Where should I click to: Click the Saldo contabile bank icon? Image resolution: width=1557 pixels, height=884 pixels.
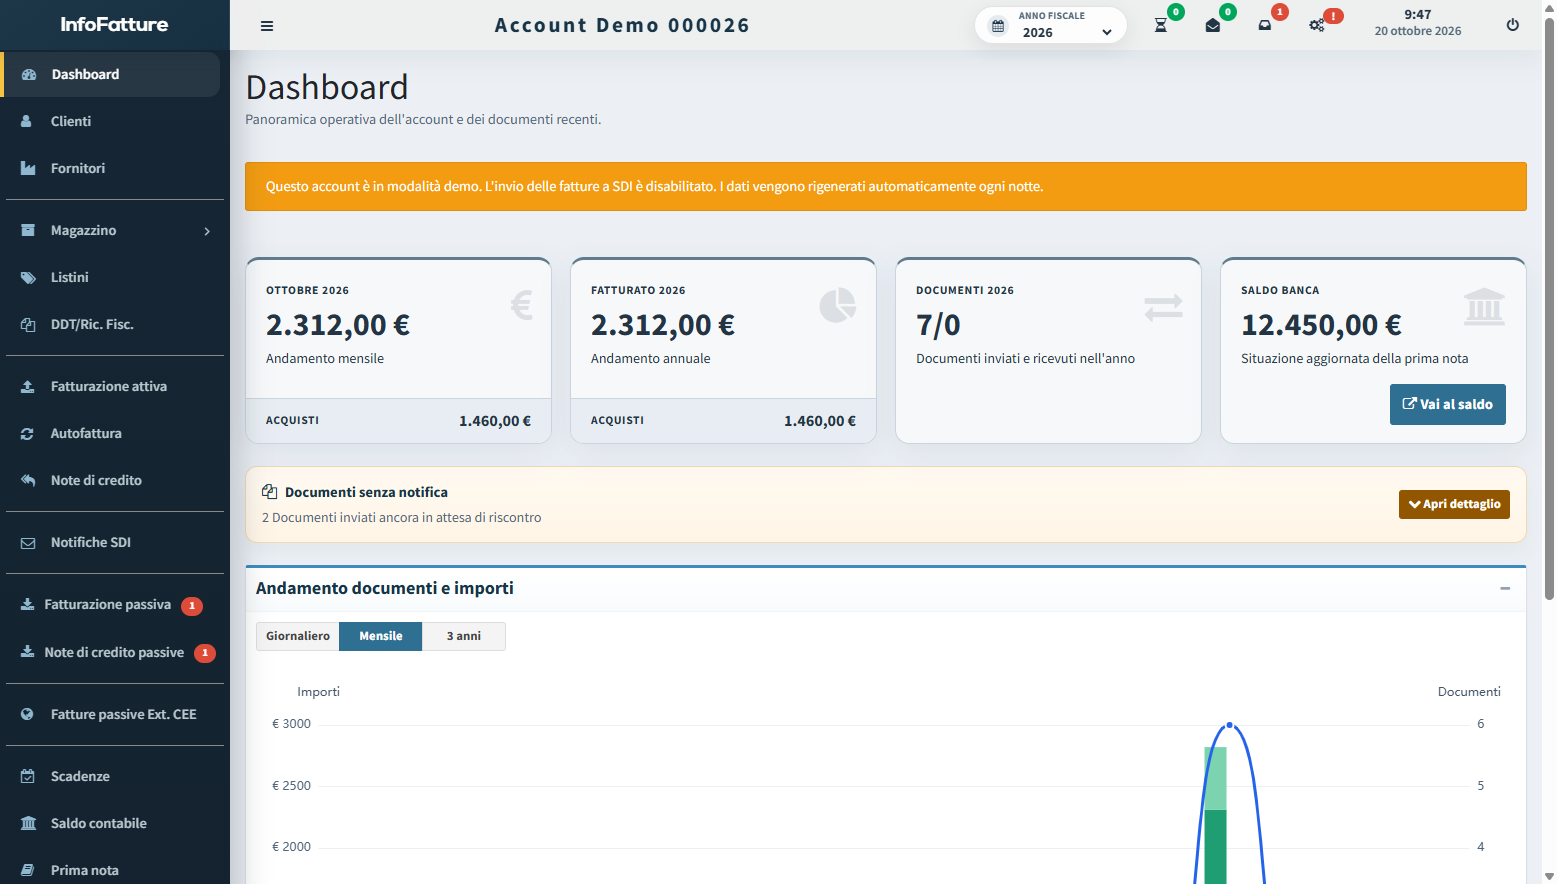click(28, 823)
